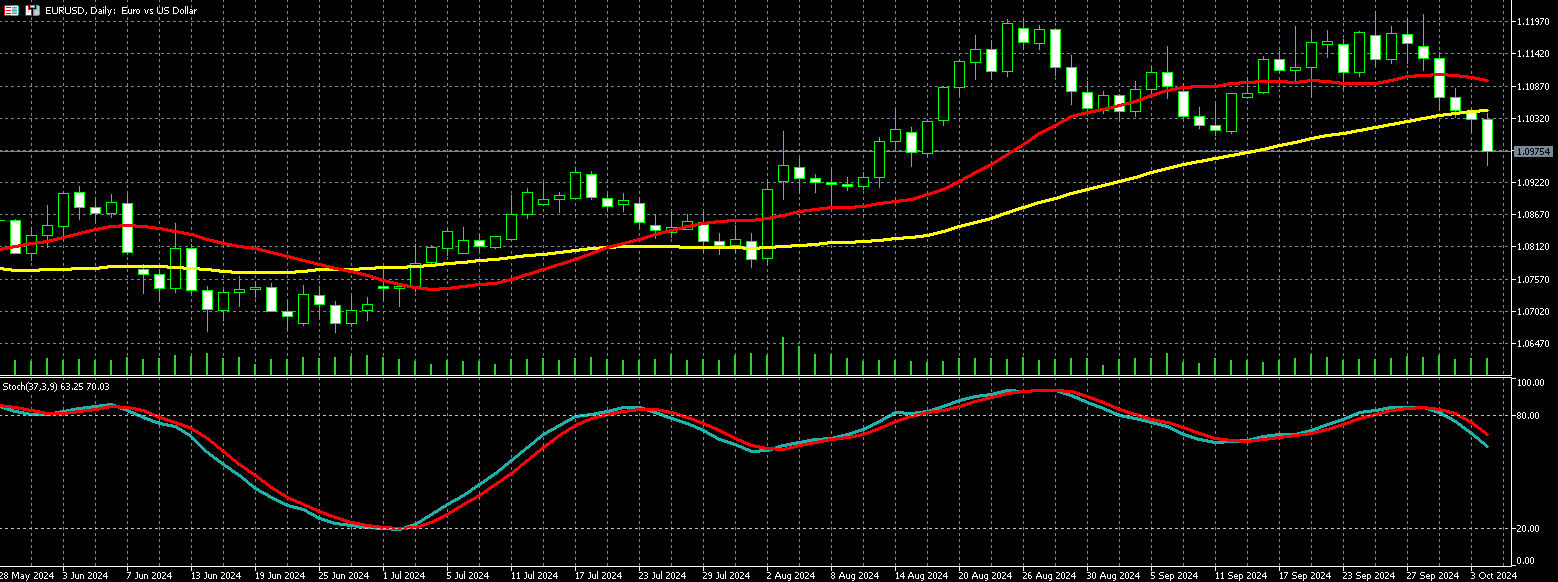The width and height of the screenshot is (1558, 582).
Task: Select the 28 May 2024 date label
Action: (x=26, y=576)
